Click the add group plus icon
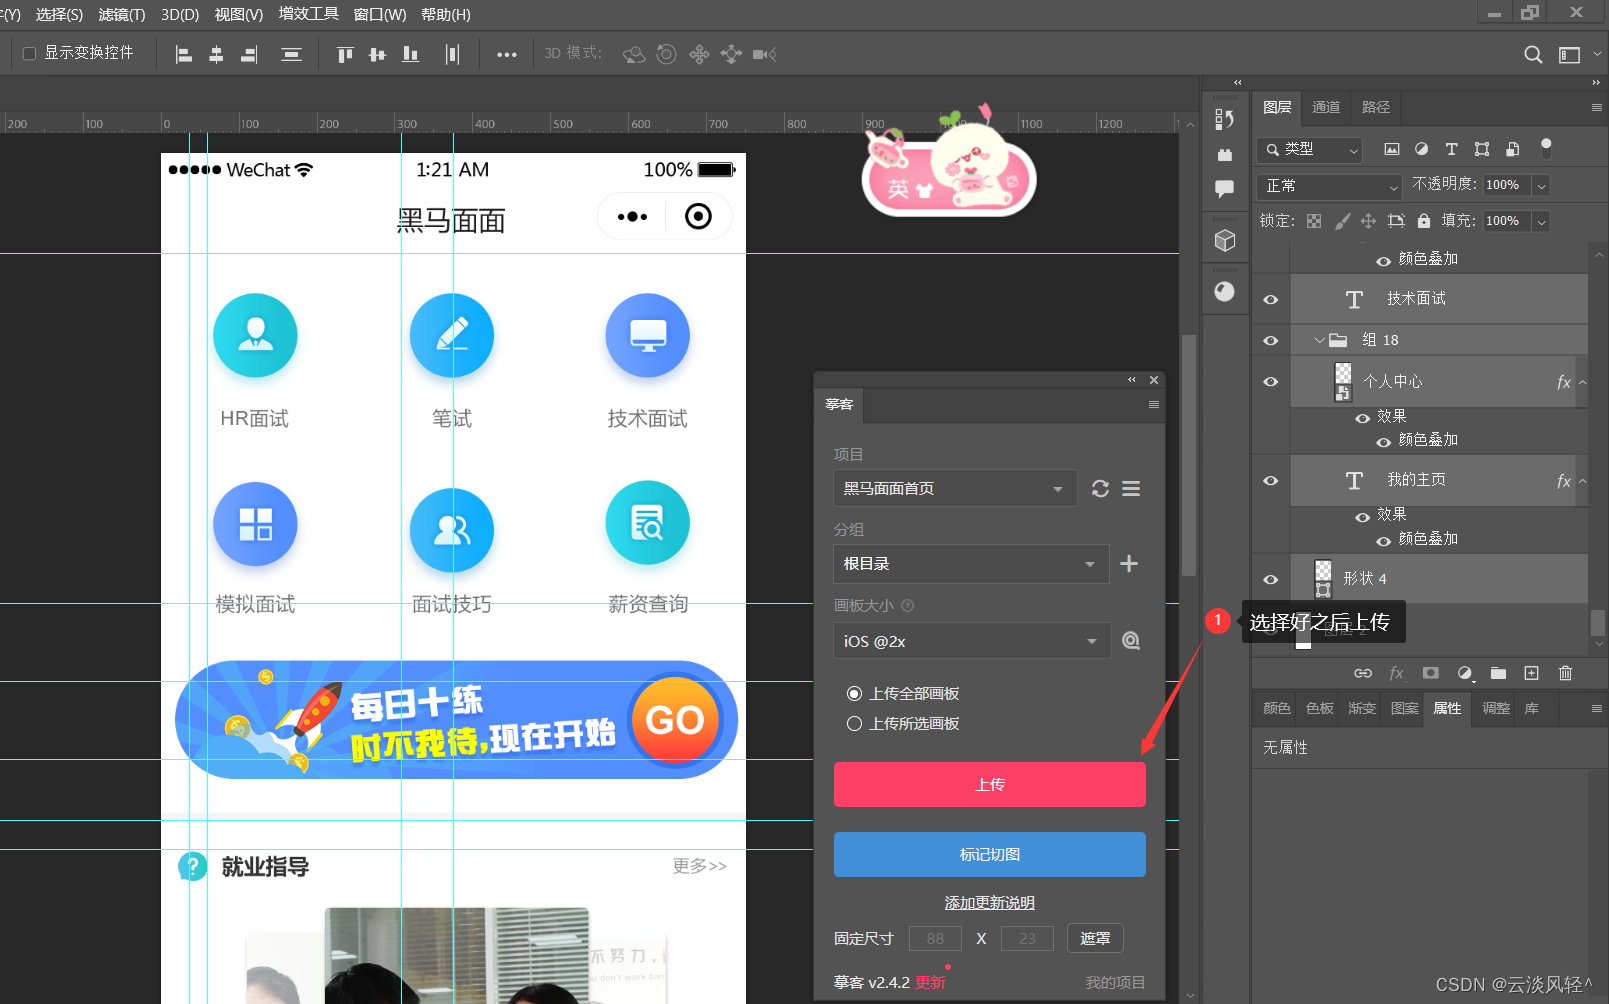Screen dimensions: 1609x1004 [x=1129, y=564]
